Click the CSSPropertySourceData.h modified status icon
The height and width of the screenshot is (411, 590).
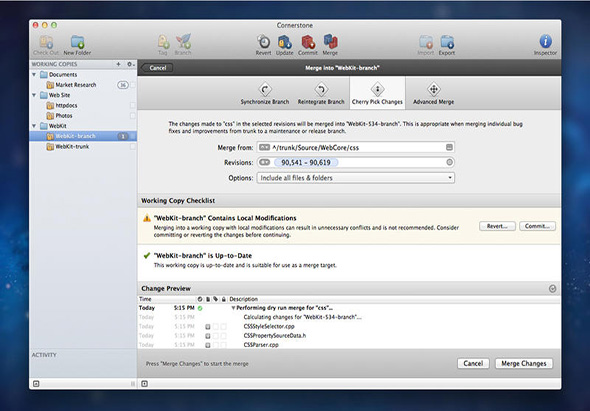(208, 336)
